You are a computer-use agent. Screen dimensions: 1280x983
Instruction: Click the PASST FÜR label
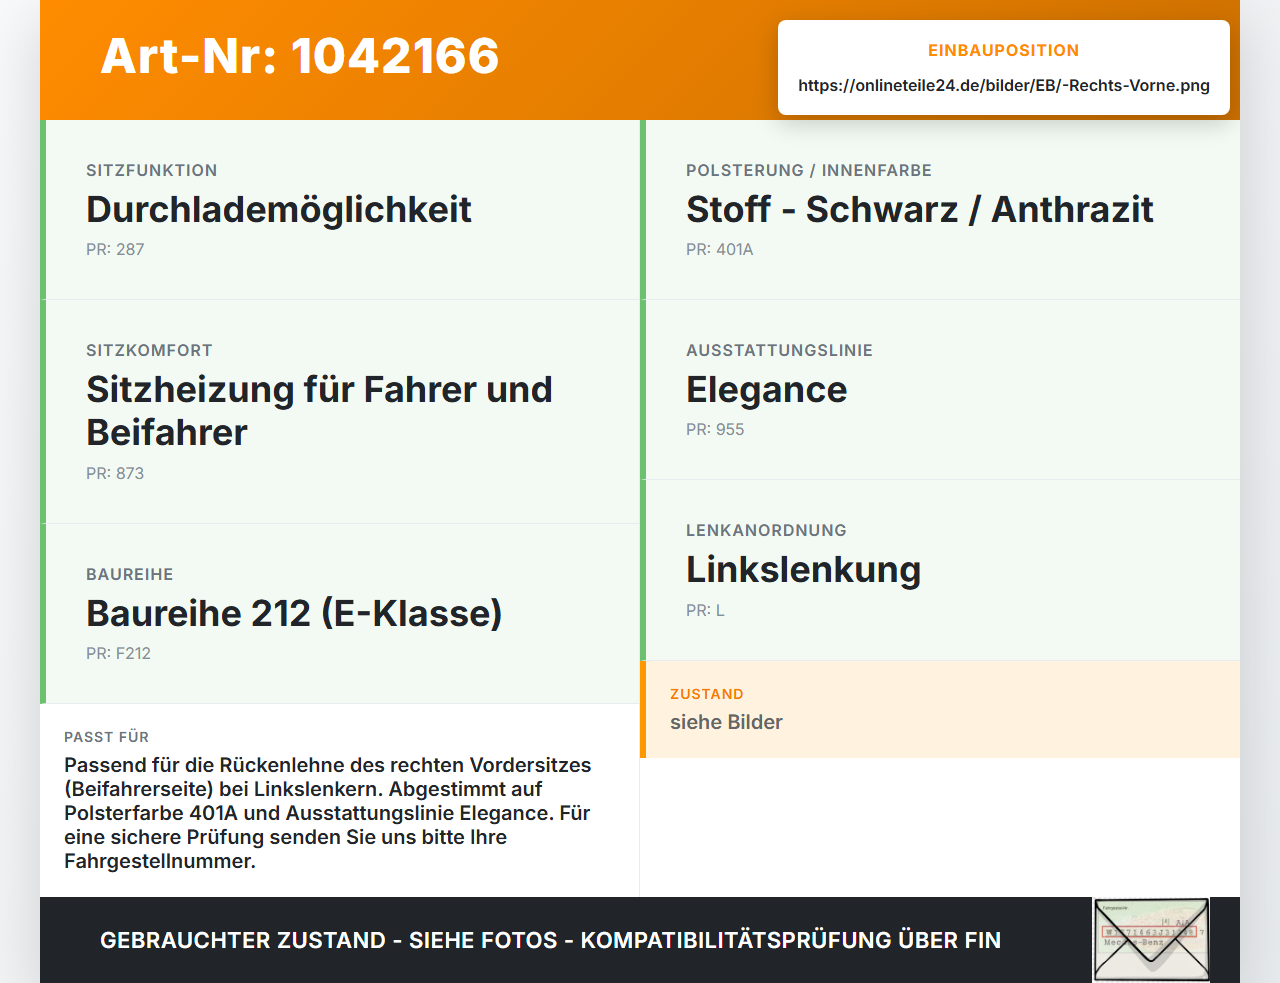[106, 737]
